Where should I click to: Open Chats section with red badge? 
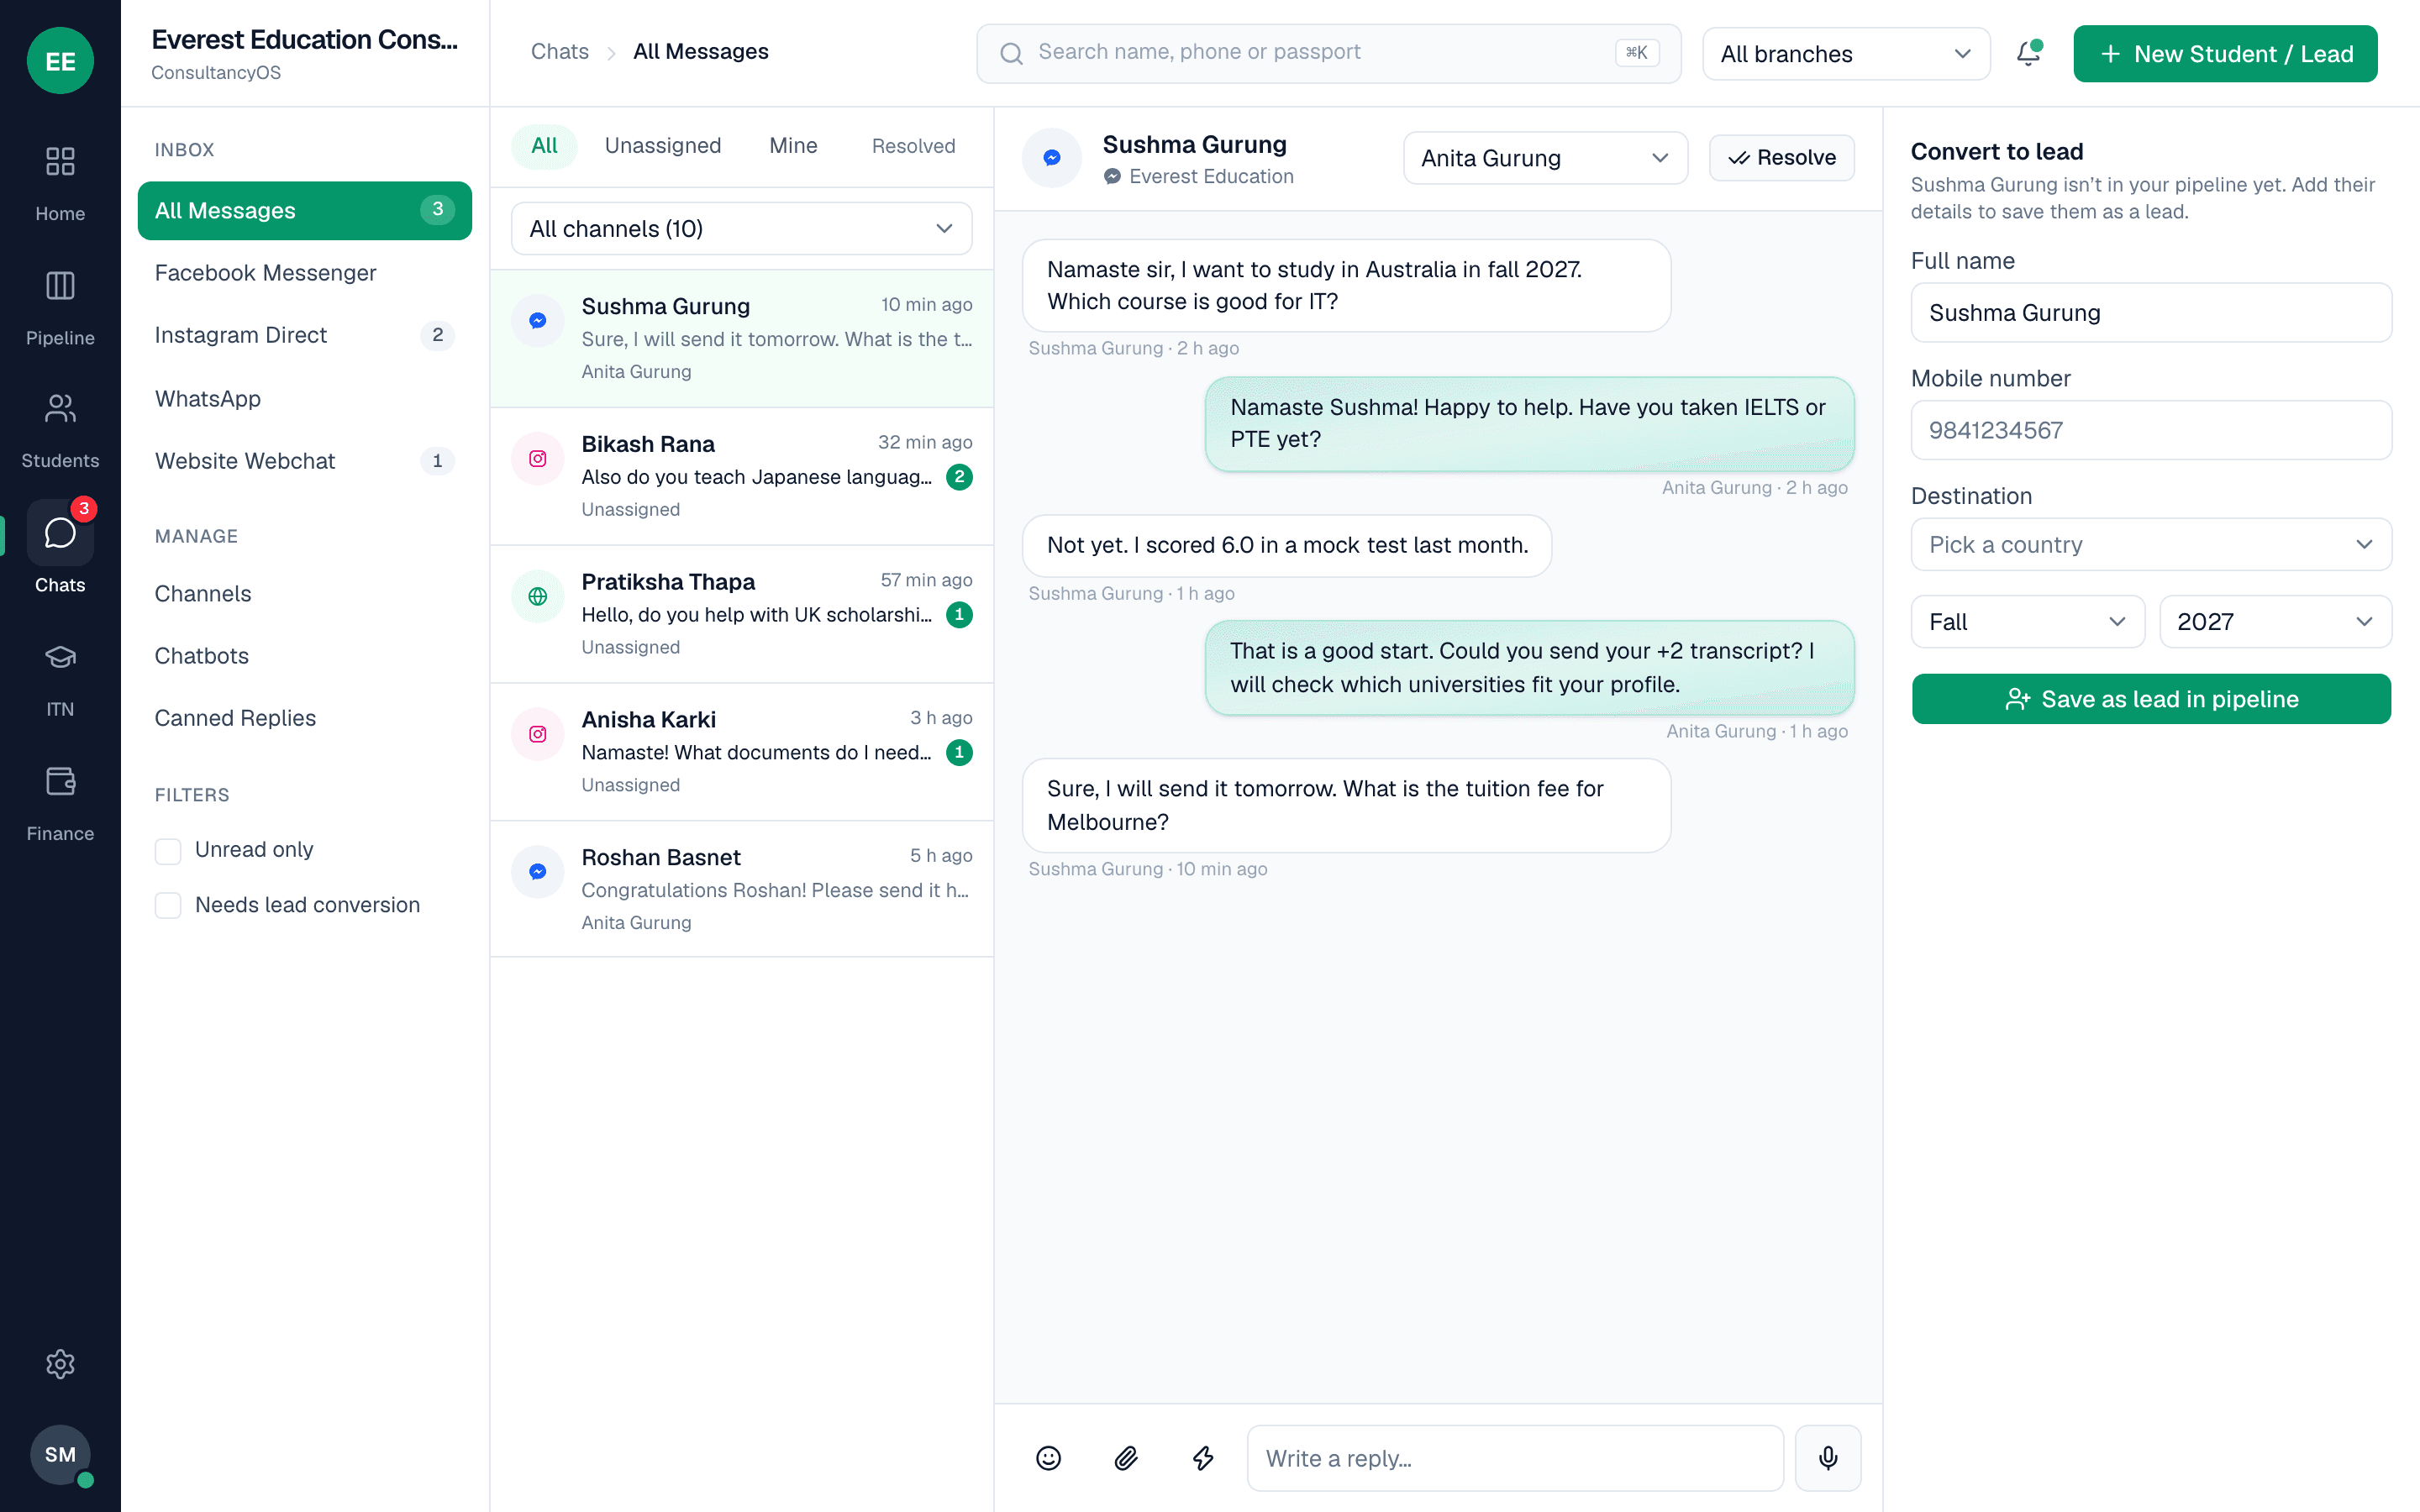pos(60,548)
